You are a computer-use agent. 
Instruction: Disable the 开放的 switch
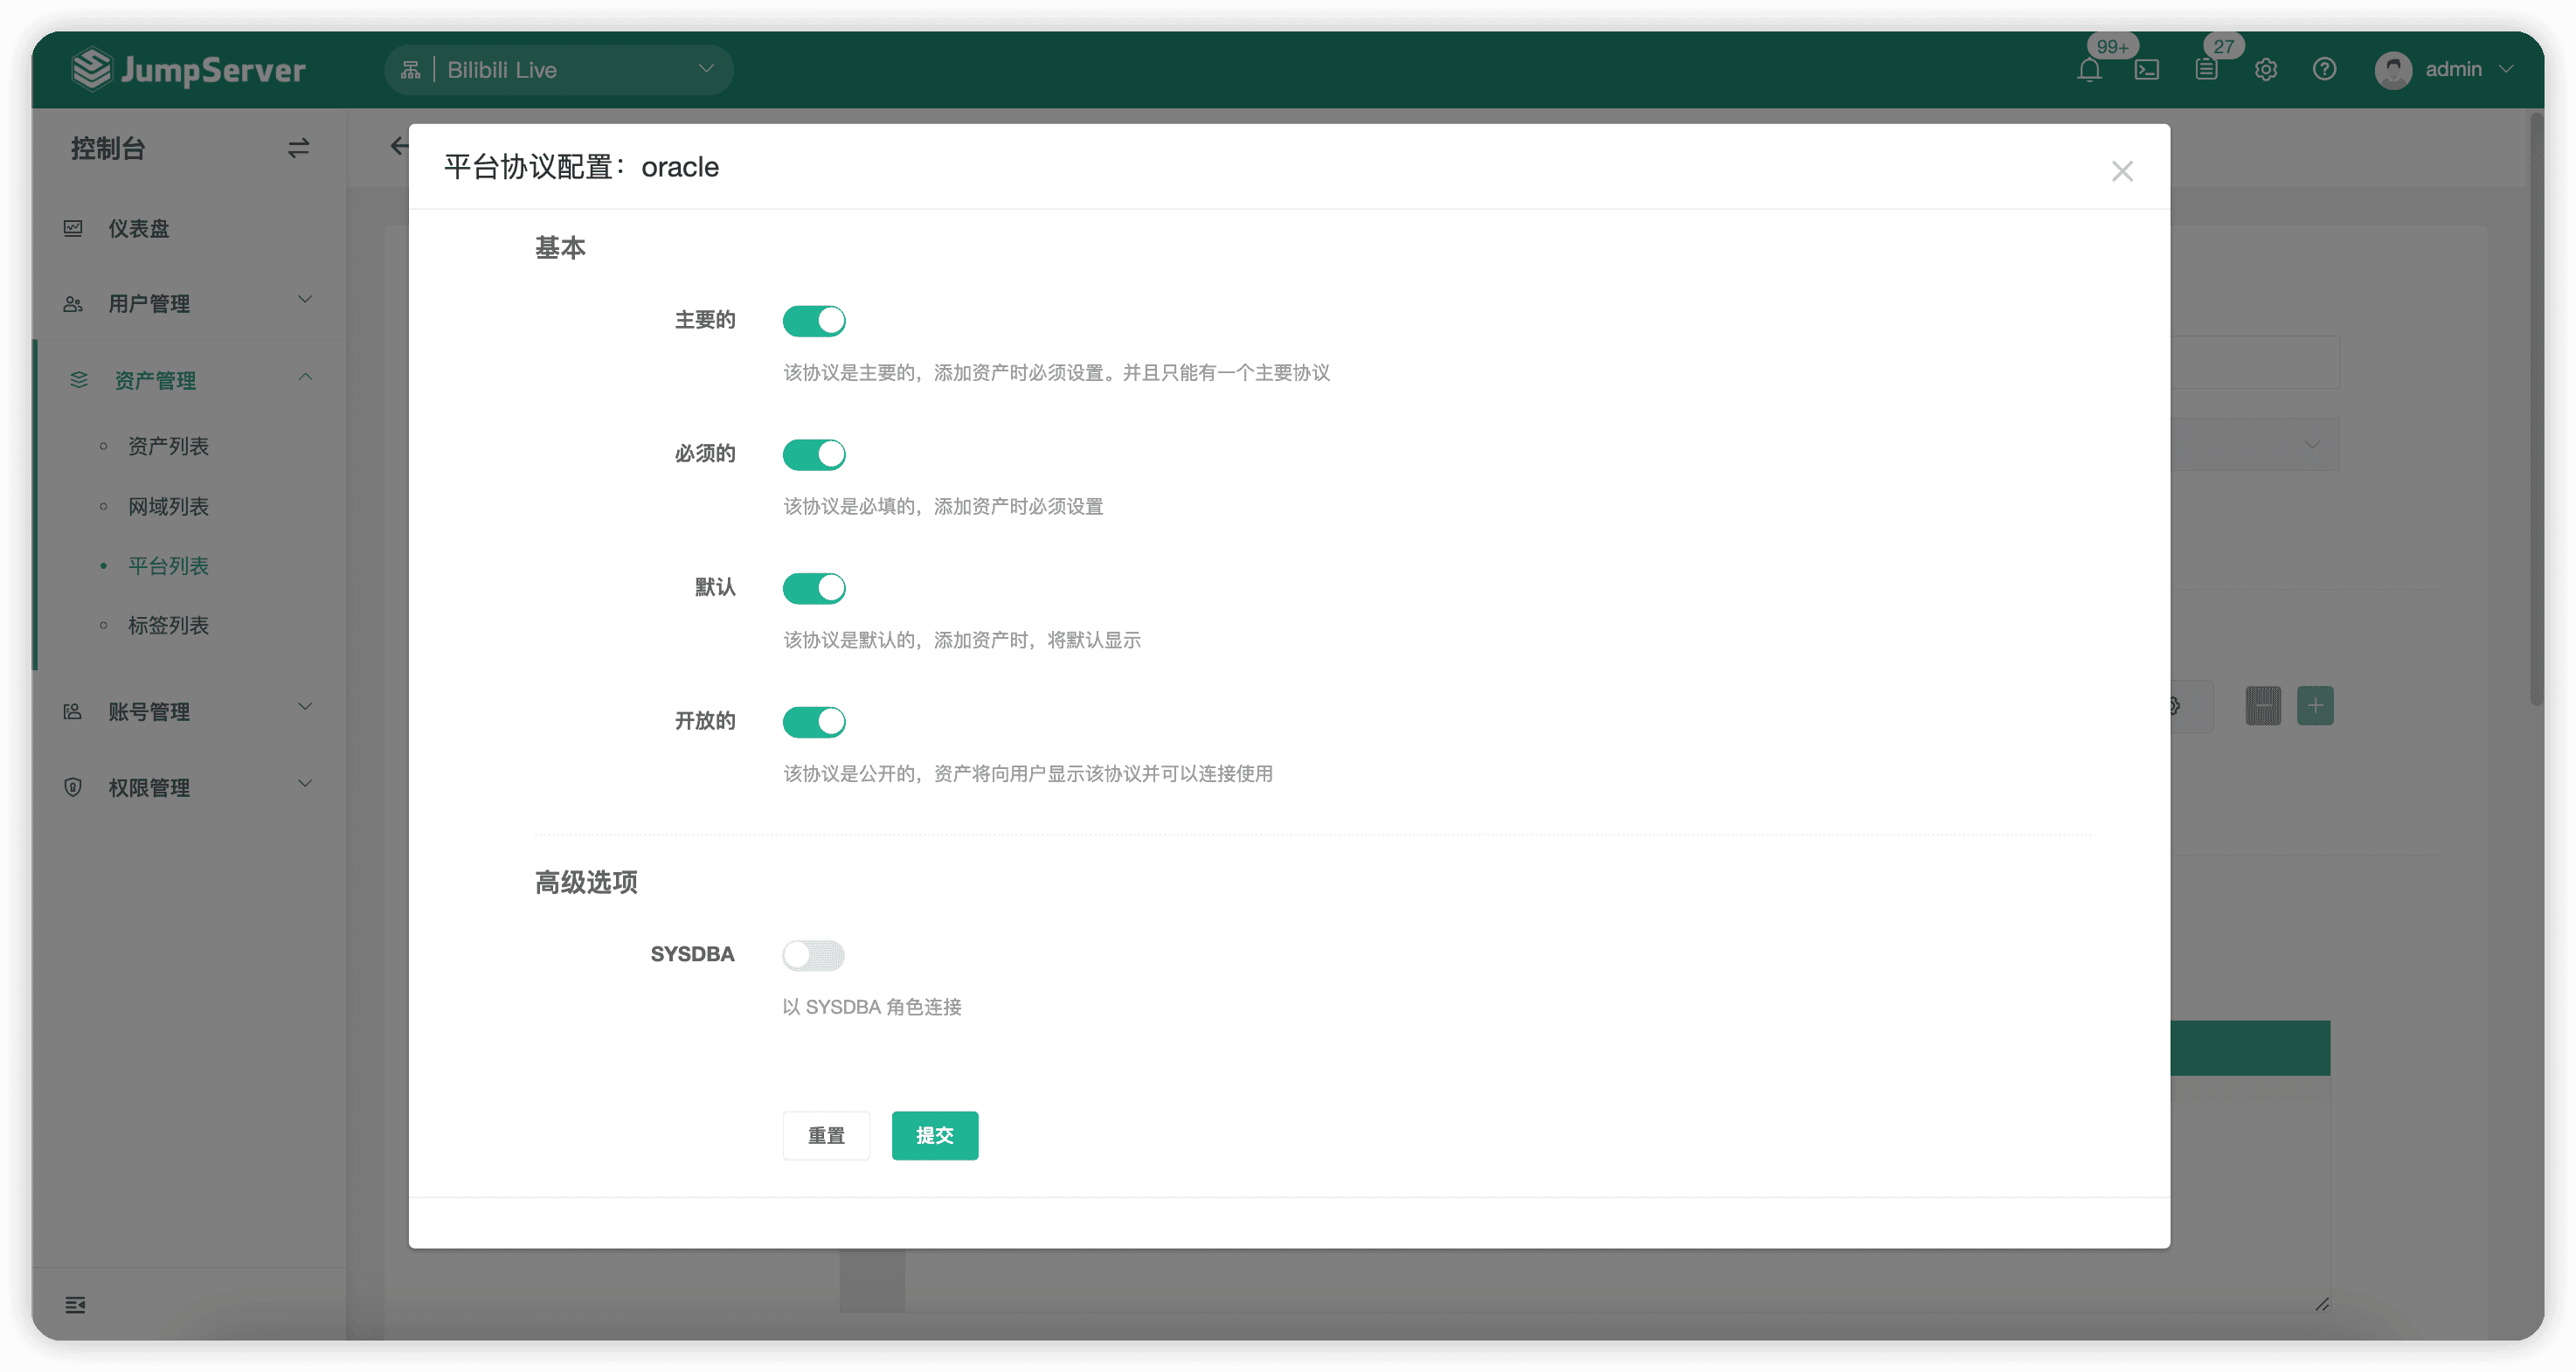click(x=813, y=721)
